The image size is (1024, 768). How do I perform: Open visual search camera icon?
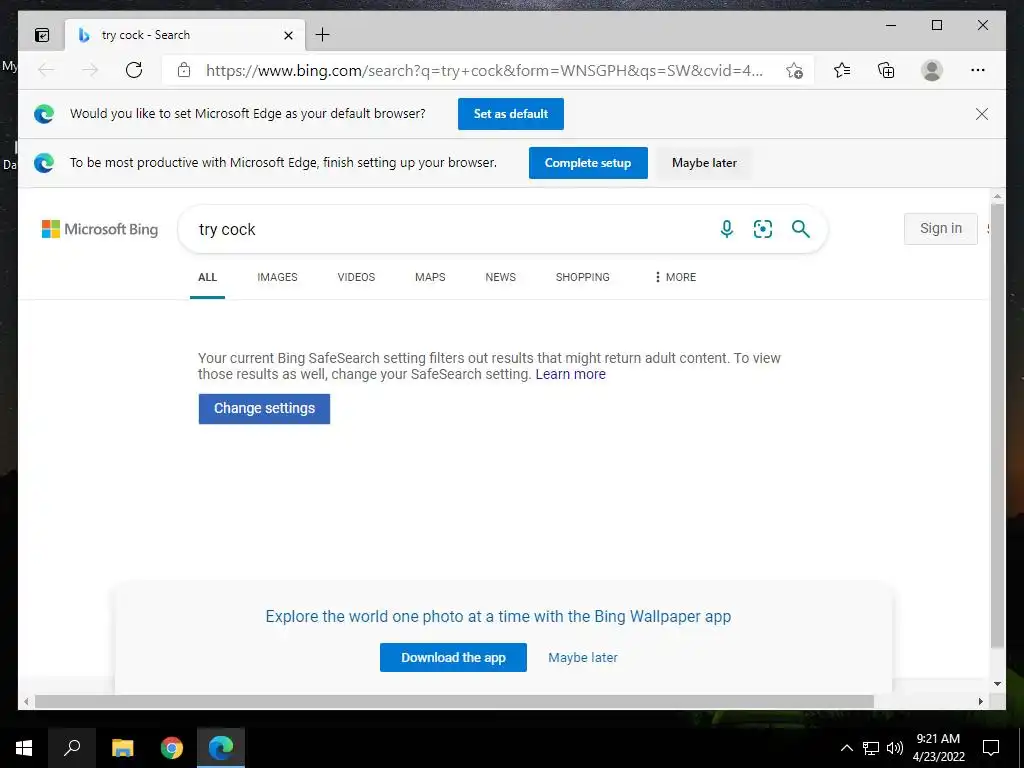click(x=763, y=229)
